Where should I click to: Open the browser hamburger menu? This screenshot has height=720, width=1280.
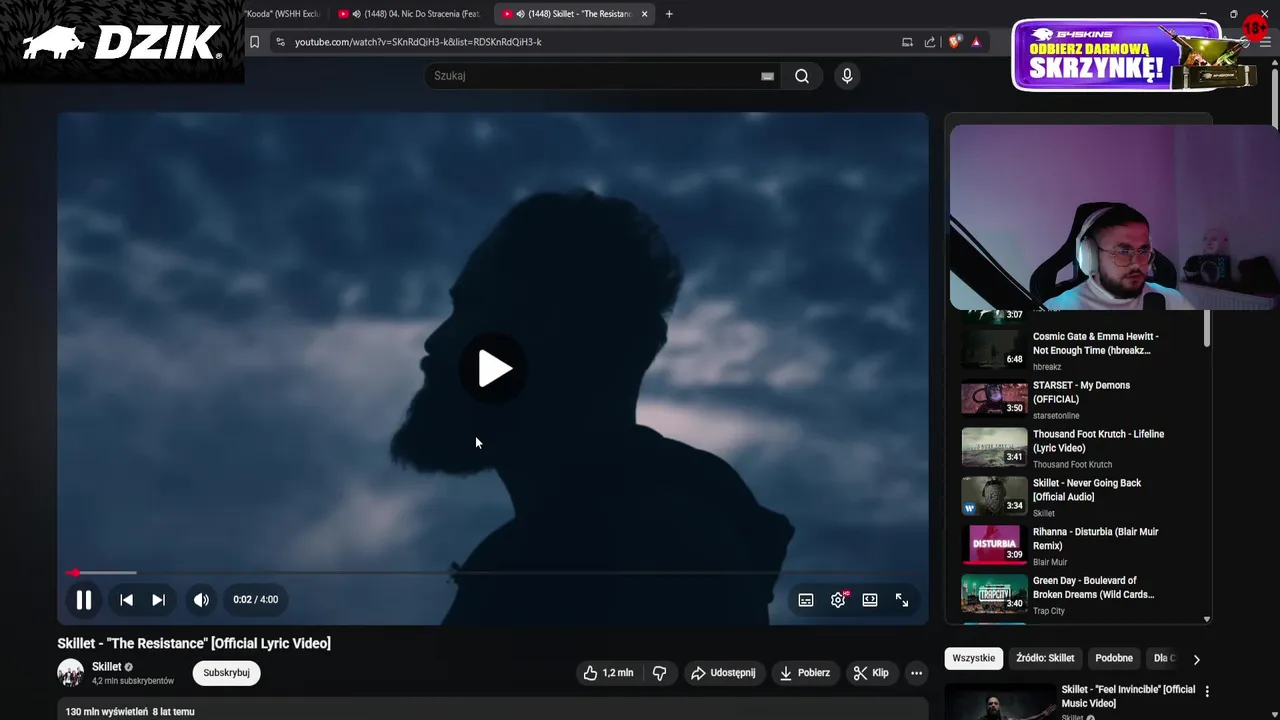(1265, 42)
